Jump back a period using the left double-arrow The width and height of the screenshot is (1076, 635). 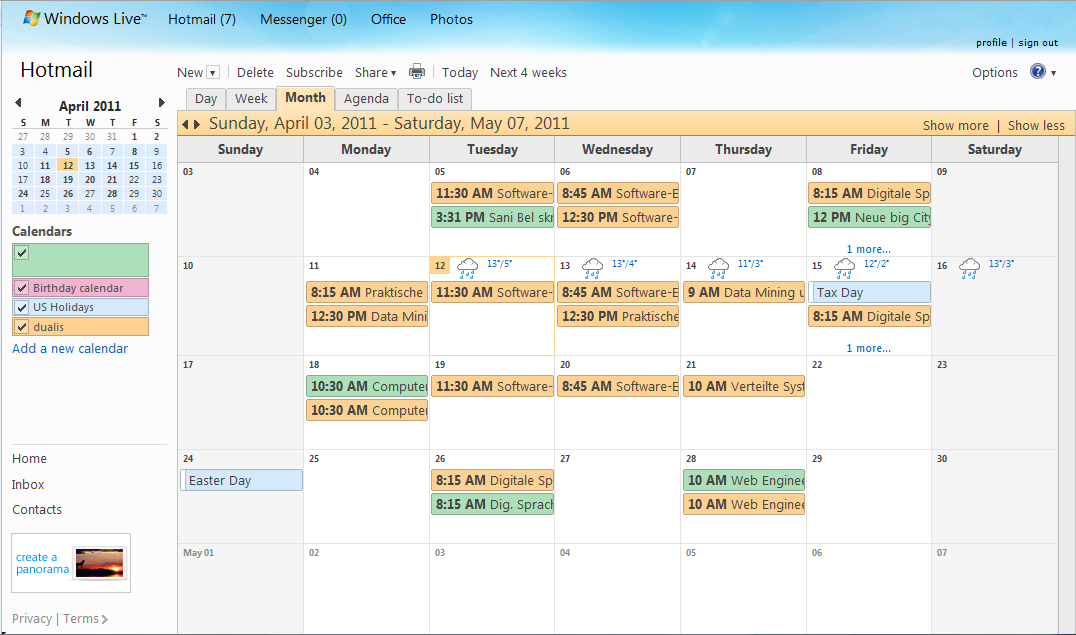187,123
